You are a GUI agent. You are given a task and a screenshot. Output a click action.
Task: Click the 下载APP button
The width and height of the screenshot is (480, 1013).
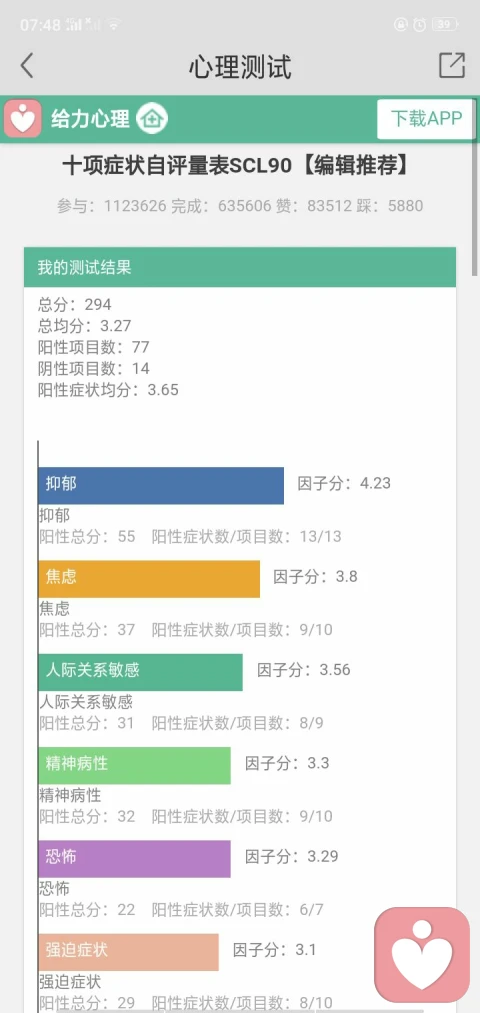tap(426, 119)
